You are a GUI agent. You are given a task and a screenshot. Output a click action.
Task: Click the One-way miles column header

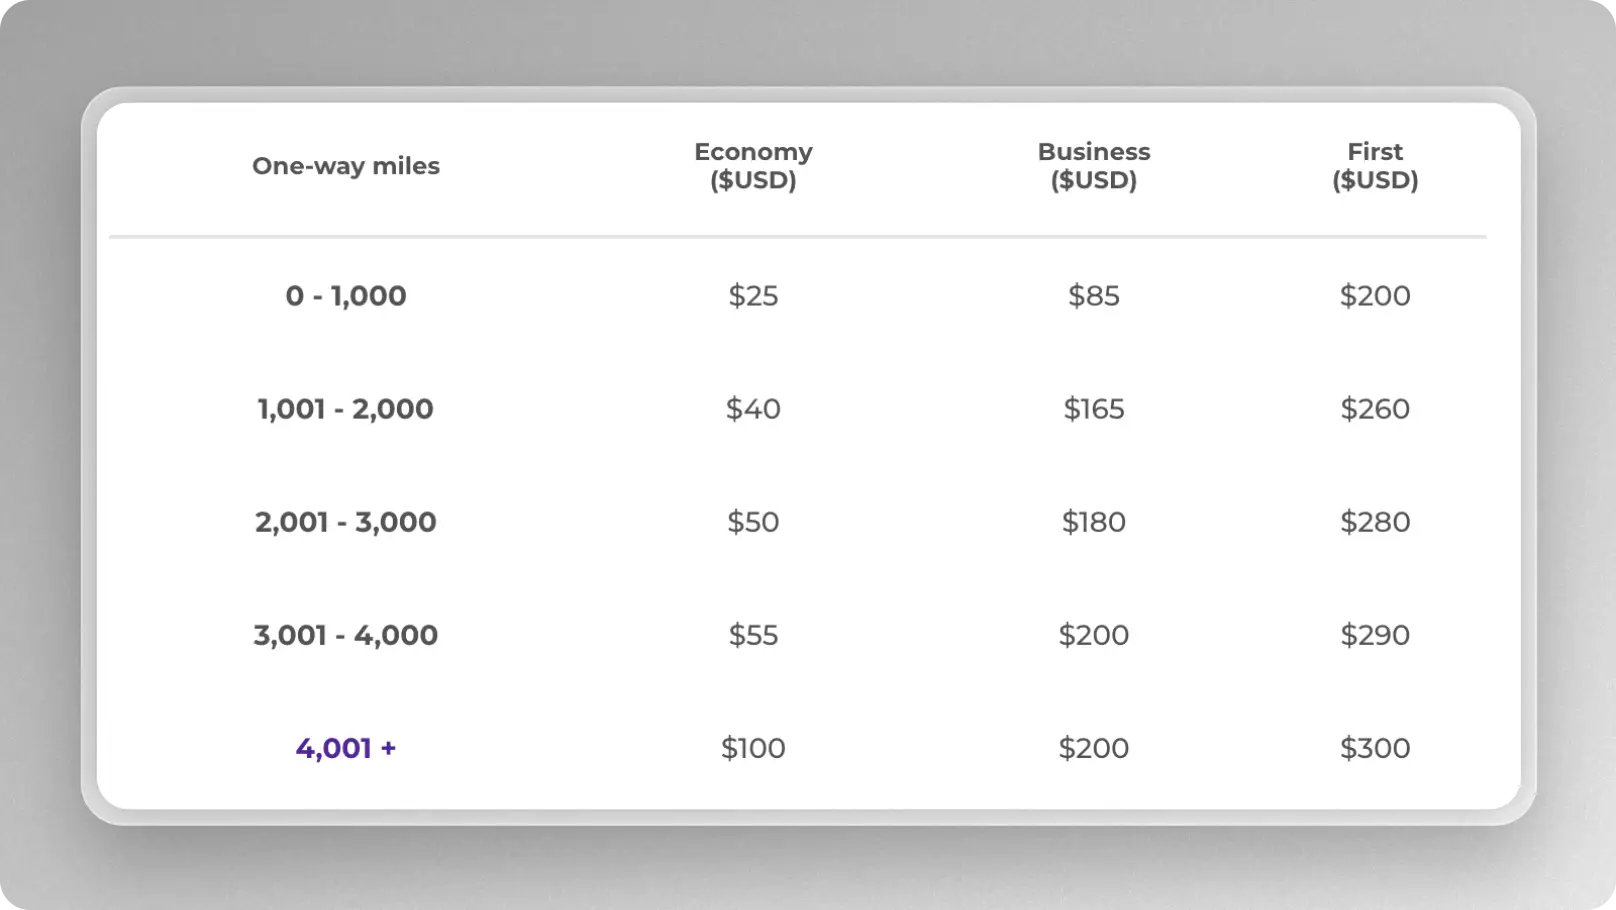tap(346, 166)
